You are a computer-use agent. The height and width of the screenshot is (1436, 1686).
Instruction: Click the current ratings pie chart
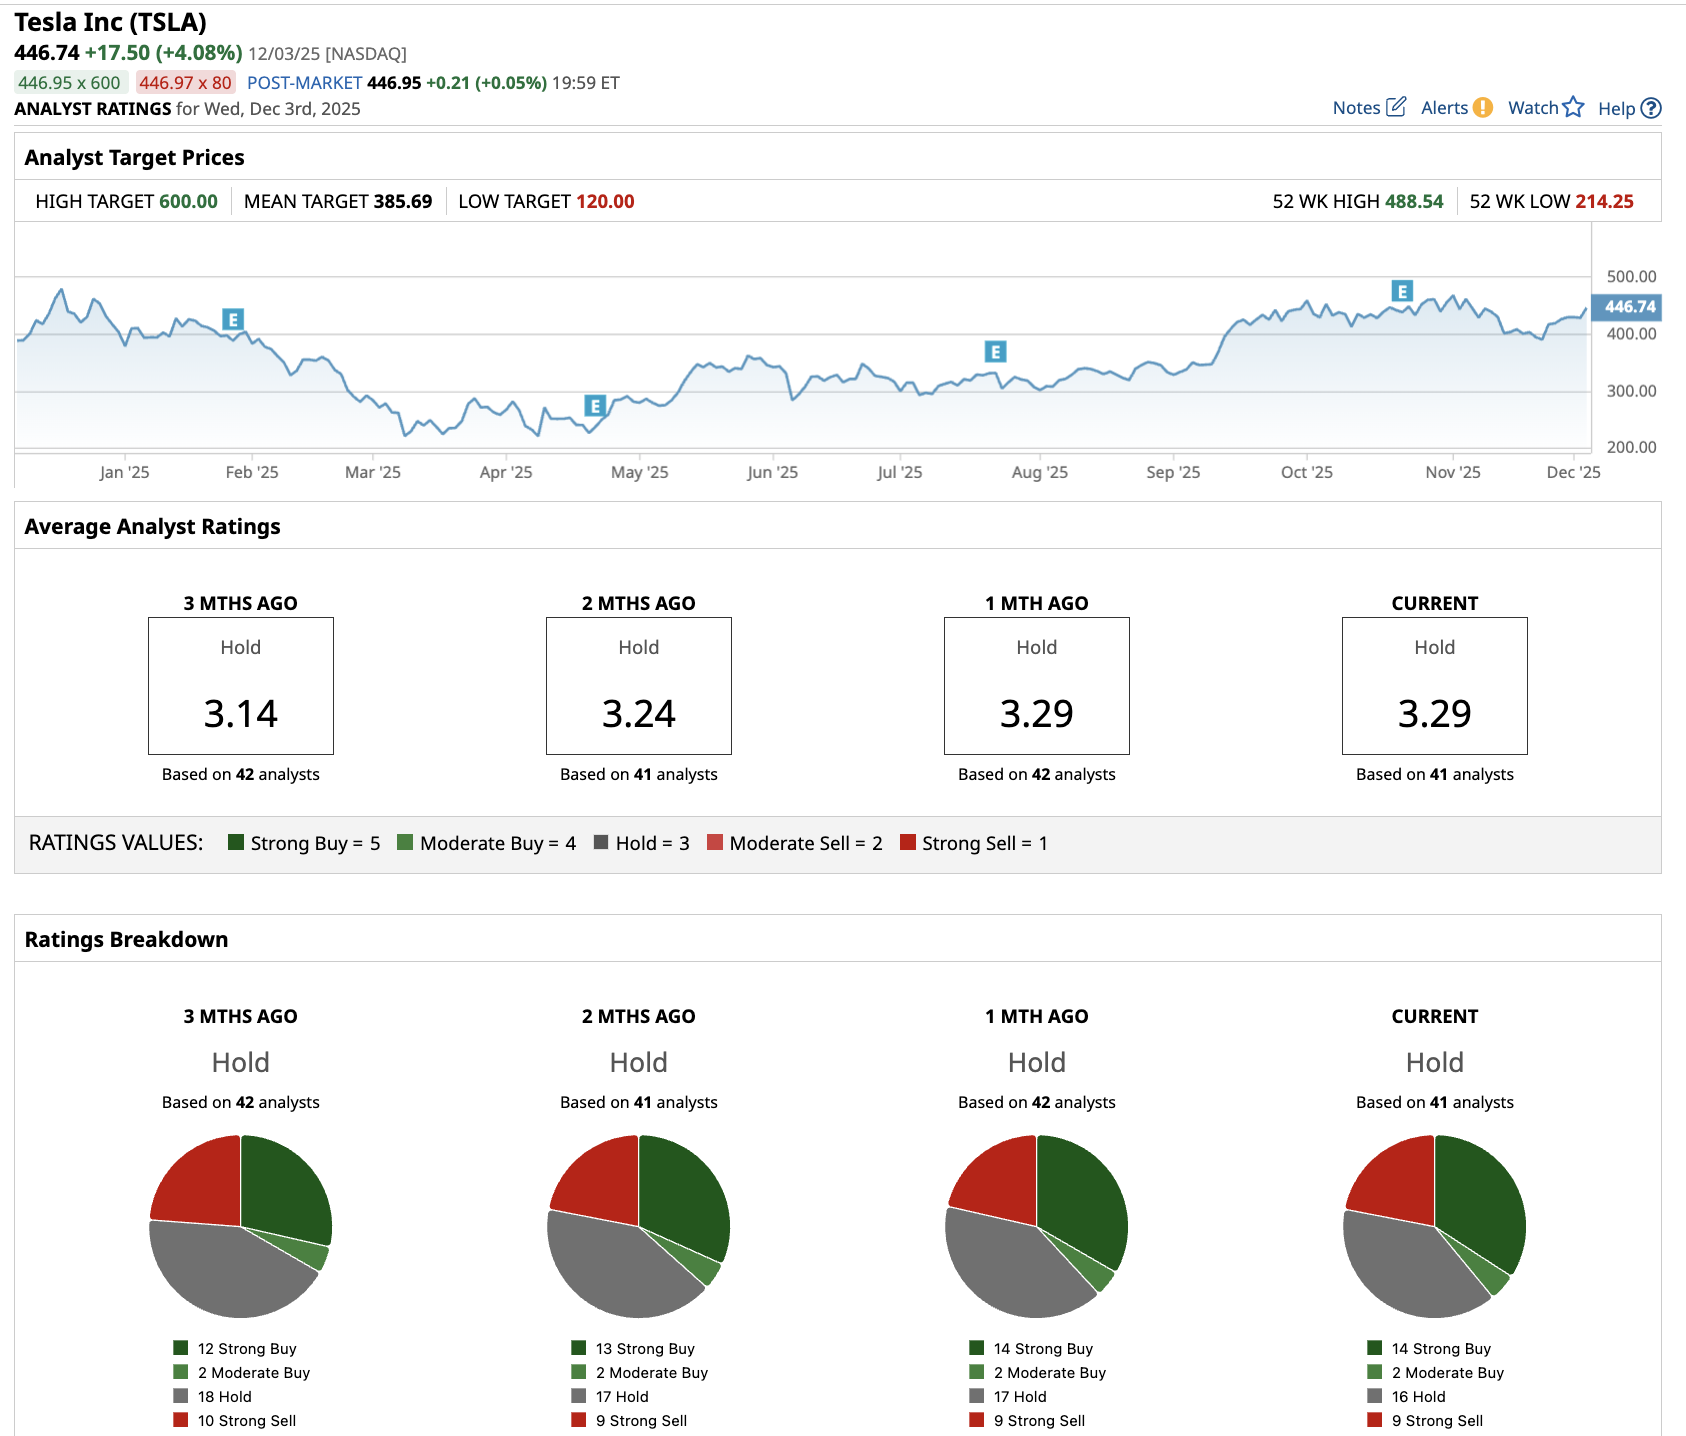point(1434,1226)
